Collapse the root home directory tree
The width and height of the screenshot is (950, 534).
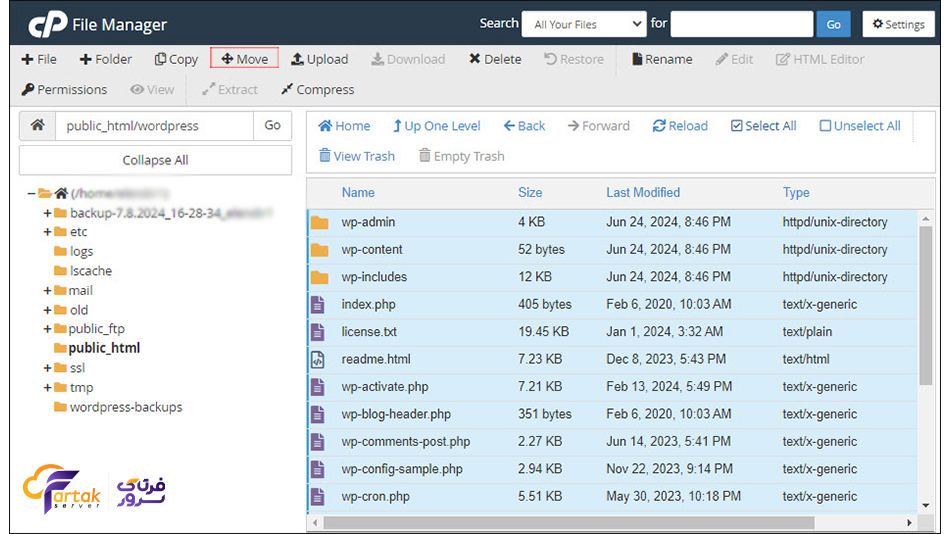pyautogui.click(x=32, y=193)
